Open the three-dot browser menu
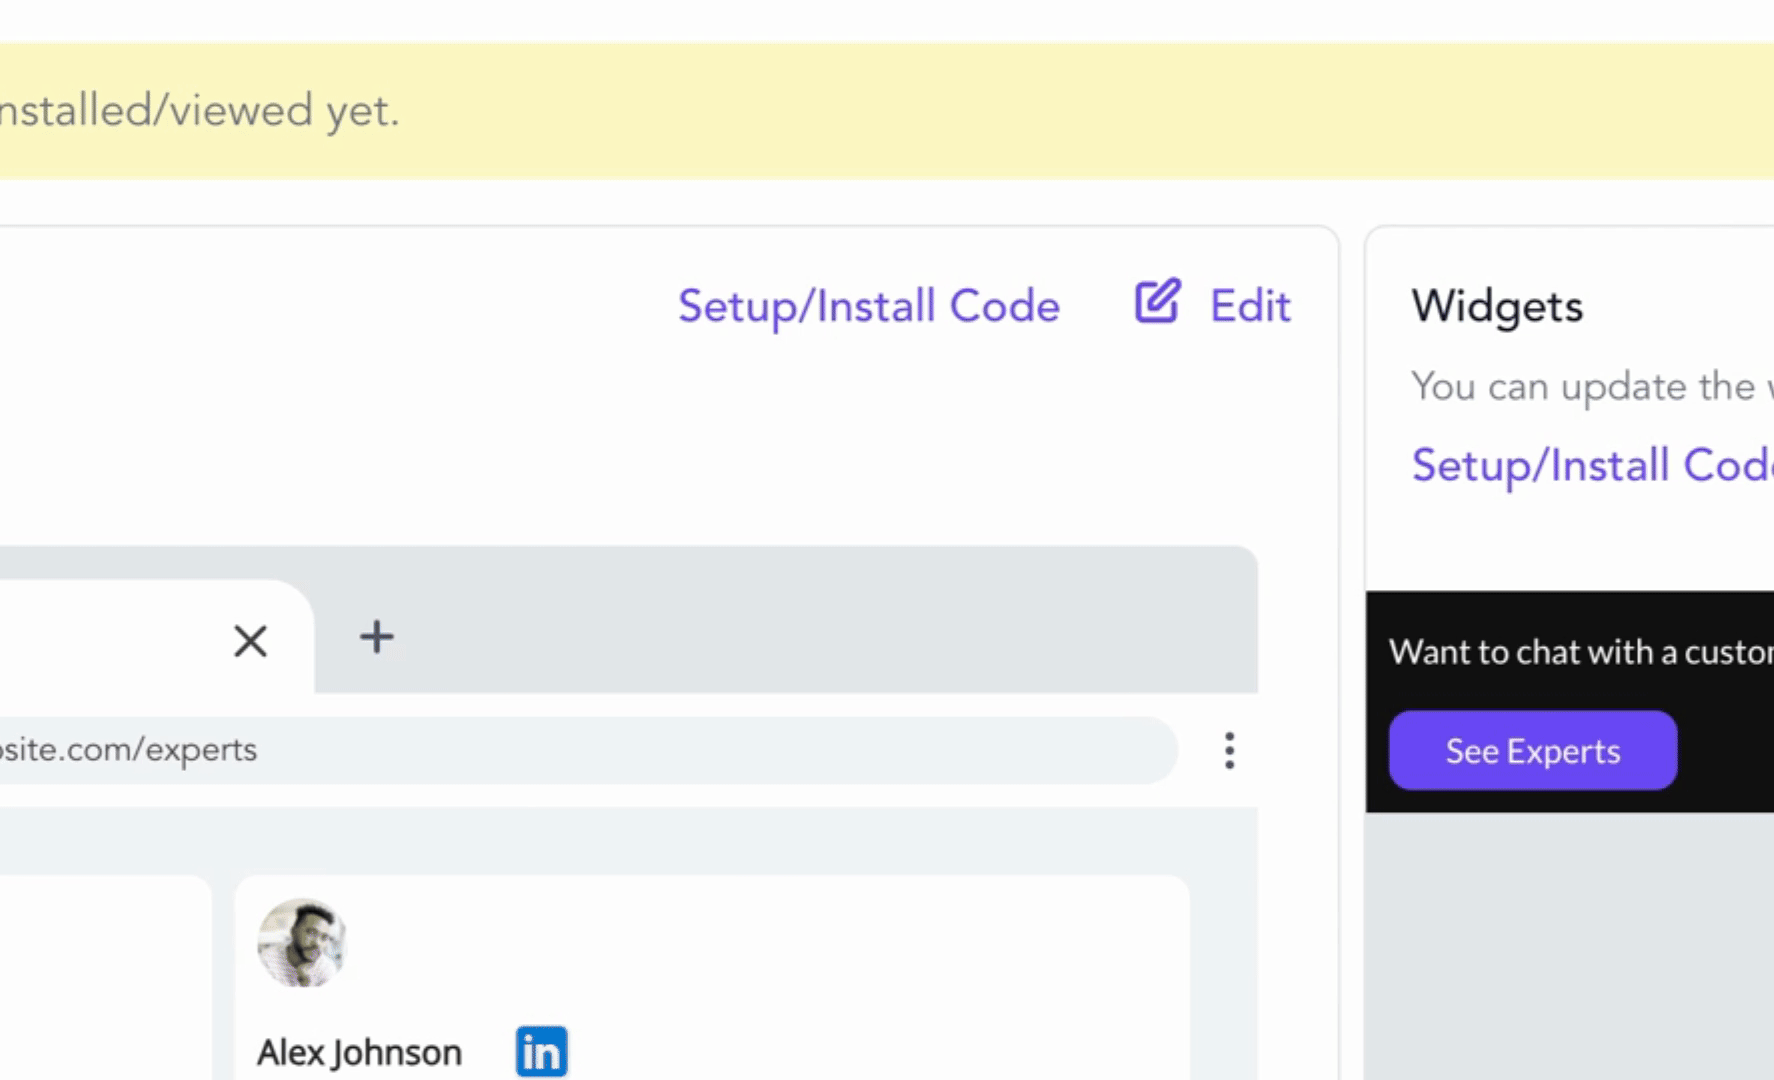 pyautogui.click(x=1230, y=750)
